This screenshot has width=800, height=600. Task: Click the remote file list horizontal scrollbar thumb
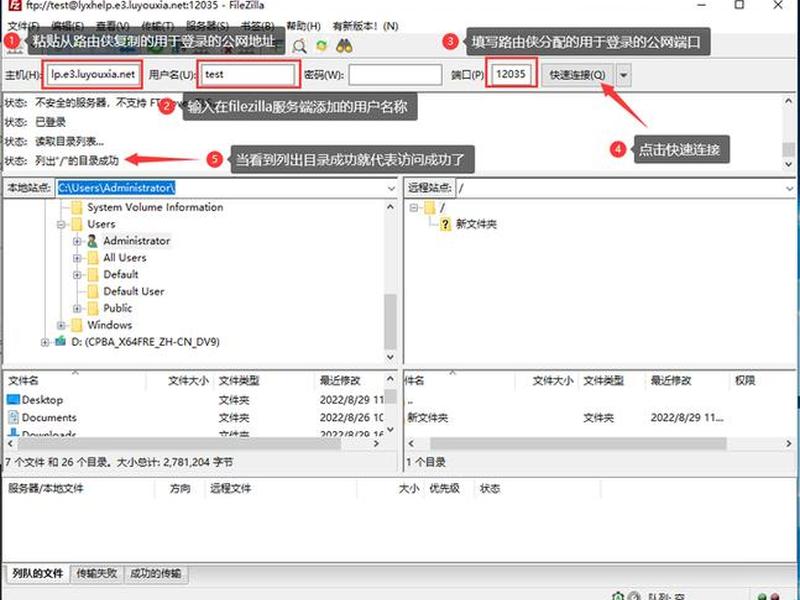[578, 444]
